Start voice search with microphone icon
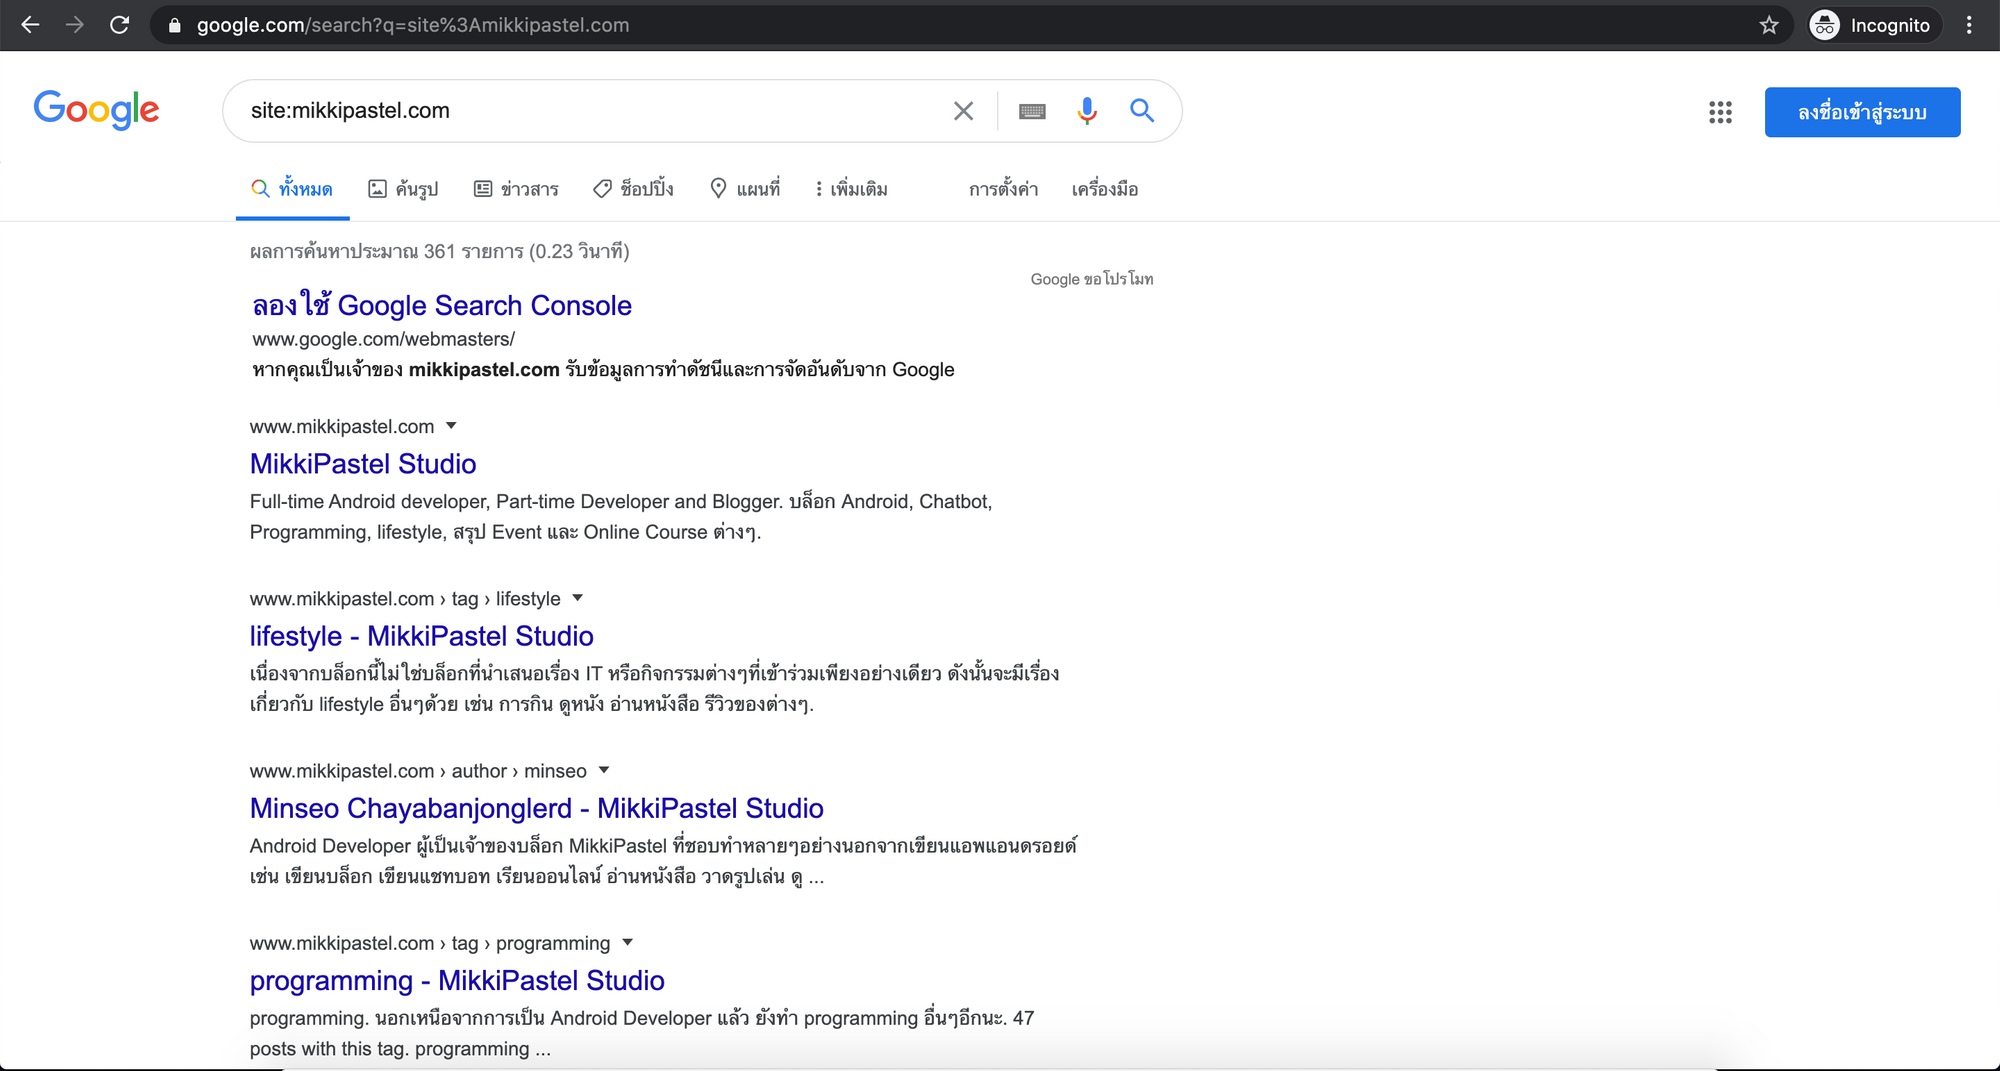Image resolution: width=2000 pixels, height=1071 pixels. coord(1087,111)
